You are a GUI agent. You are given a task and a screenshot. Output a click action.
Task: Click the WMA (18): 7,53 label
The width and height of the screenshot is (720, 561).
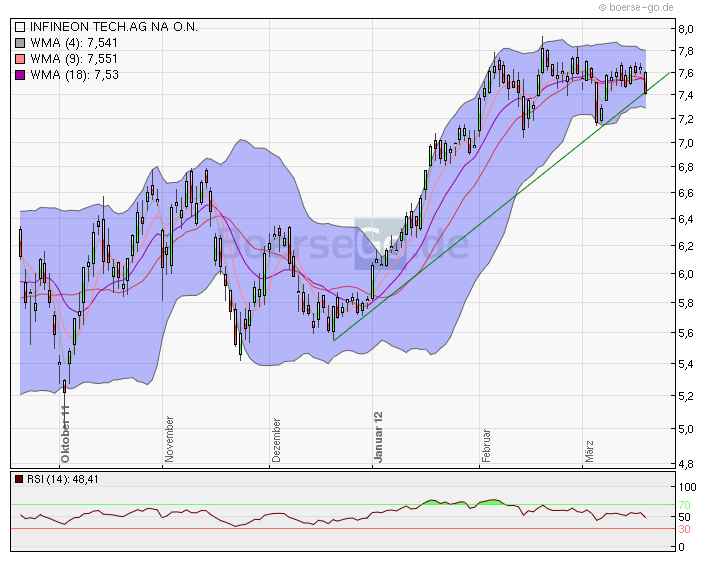(74, 75)
